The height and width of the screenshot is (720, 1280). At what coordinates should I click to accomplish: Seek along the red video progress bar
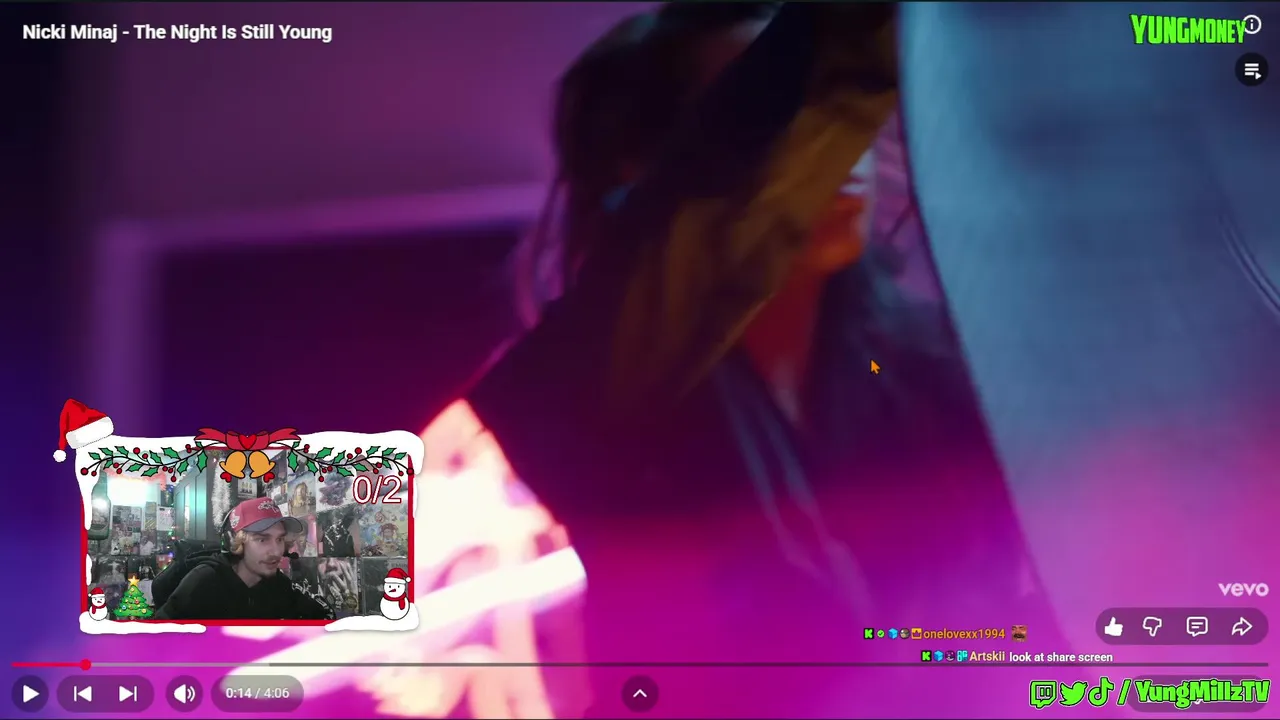pyautogui.click(x=640, y=664)
